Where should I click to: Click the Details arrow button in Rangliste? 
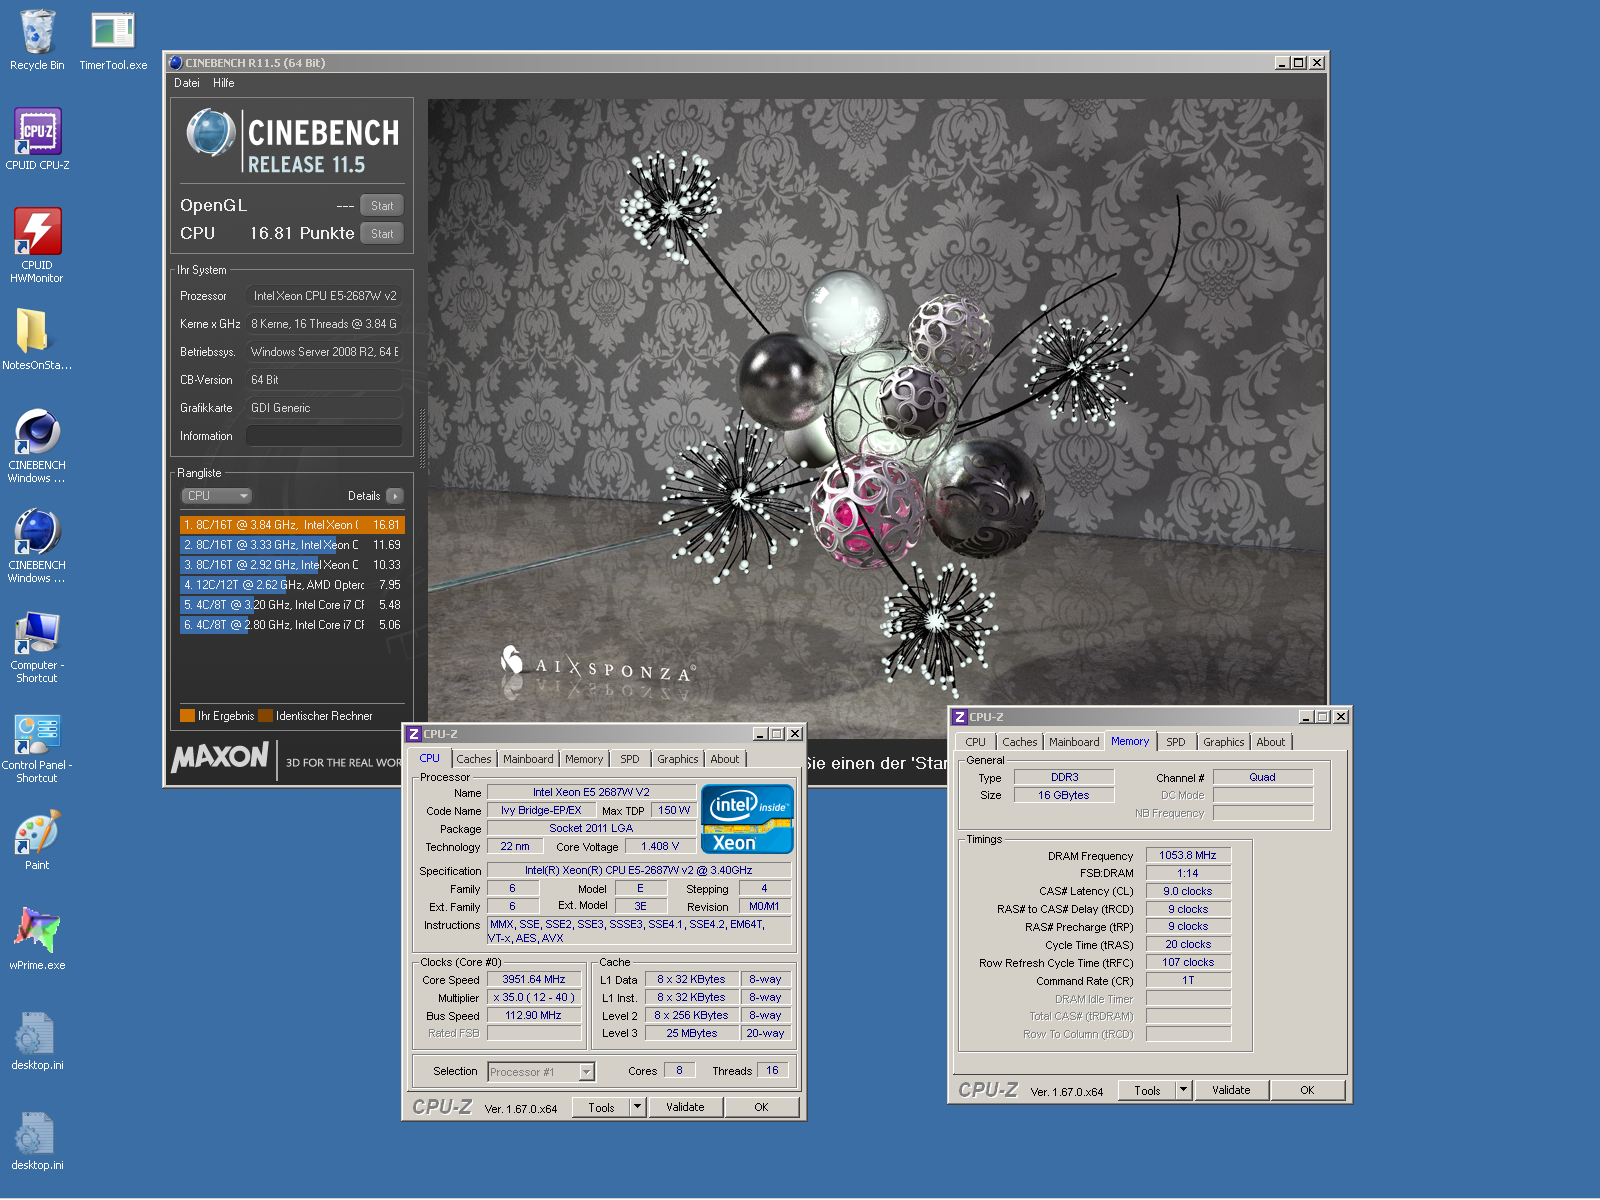click(395, 496)
